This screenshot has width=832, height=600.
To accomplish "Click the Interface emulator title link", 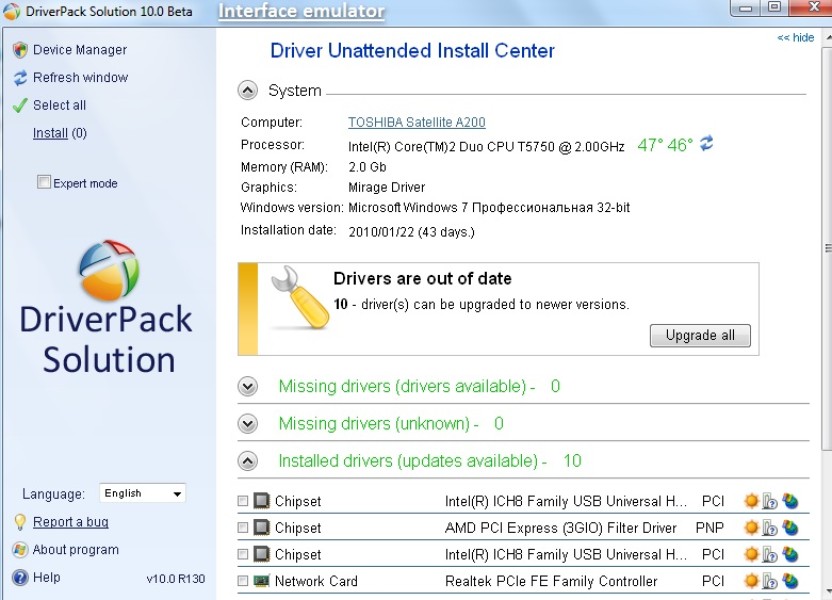I will (301, 11).
